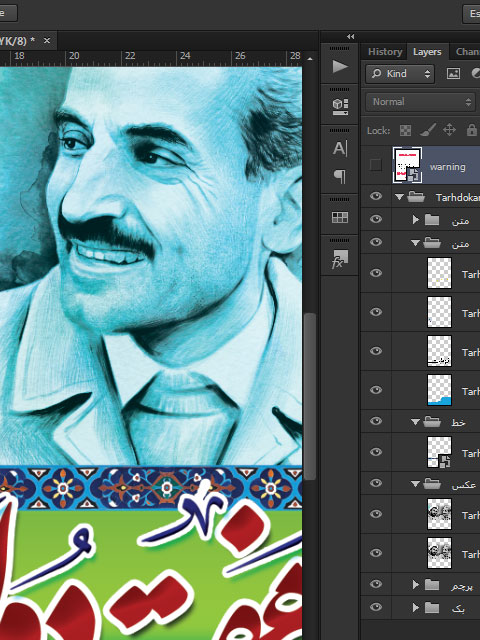Close the open document tab
The width and height of the screenshot is (480, 640).
click(47, 40)
